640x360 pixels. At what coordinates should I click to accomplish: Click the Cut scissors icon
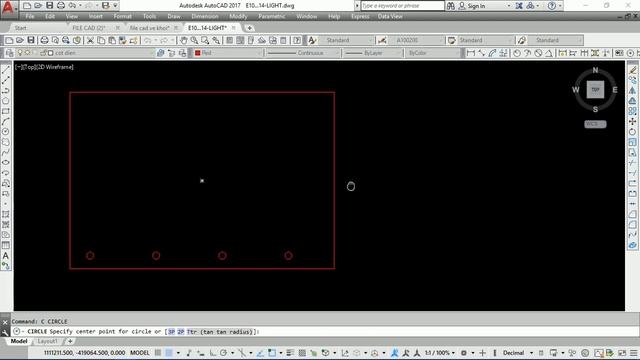click(90, 40)
